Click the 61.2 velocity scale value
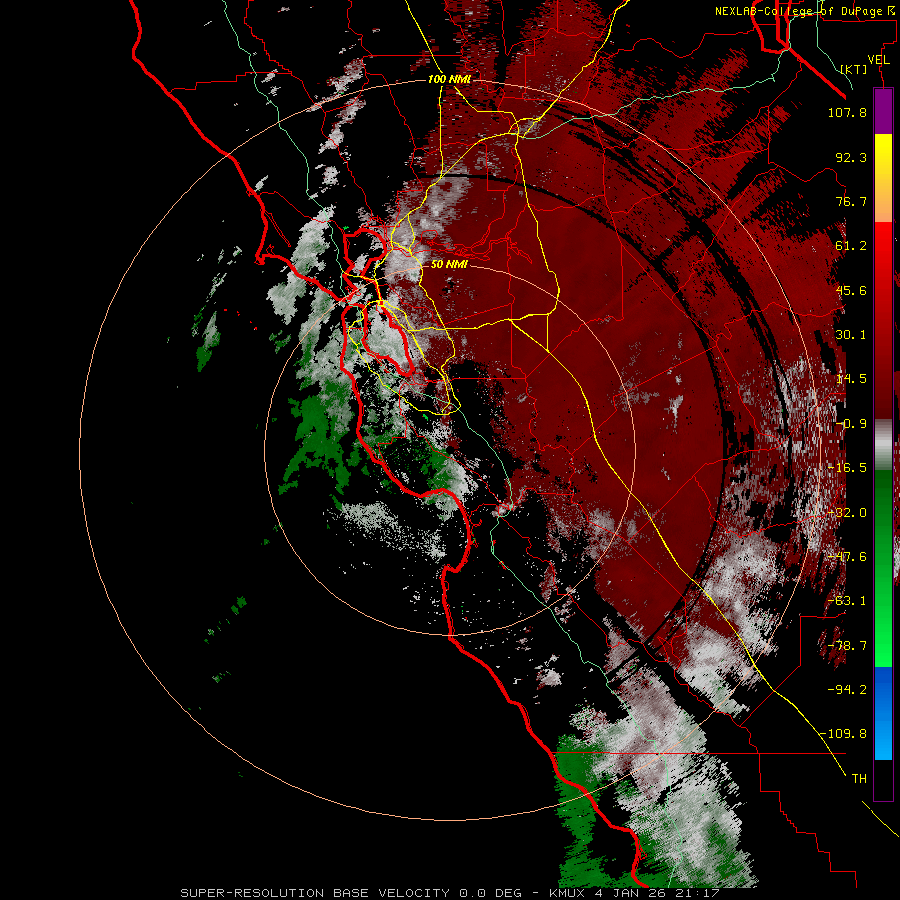Image resolution: width=900 pixels, height=900 pixels. pyautogui.click(x=851, y=246)
